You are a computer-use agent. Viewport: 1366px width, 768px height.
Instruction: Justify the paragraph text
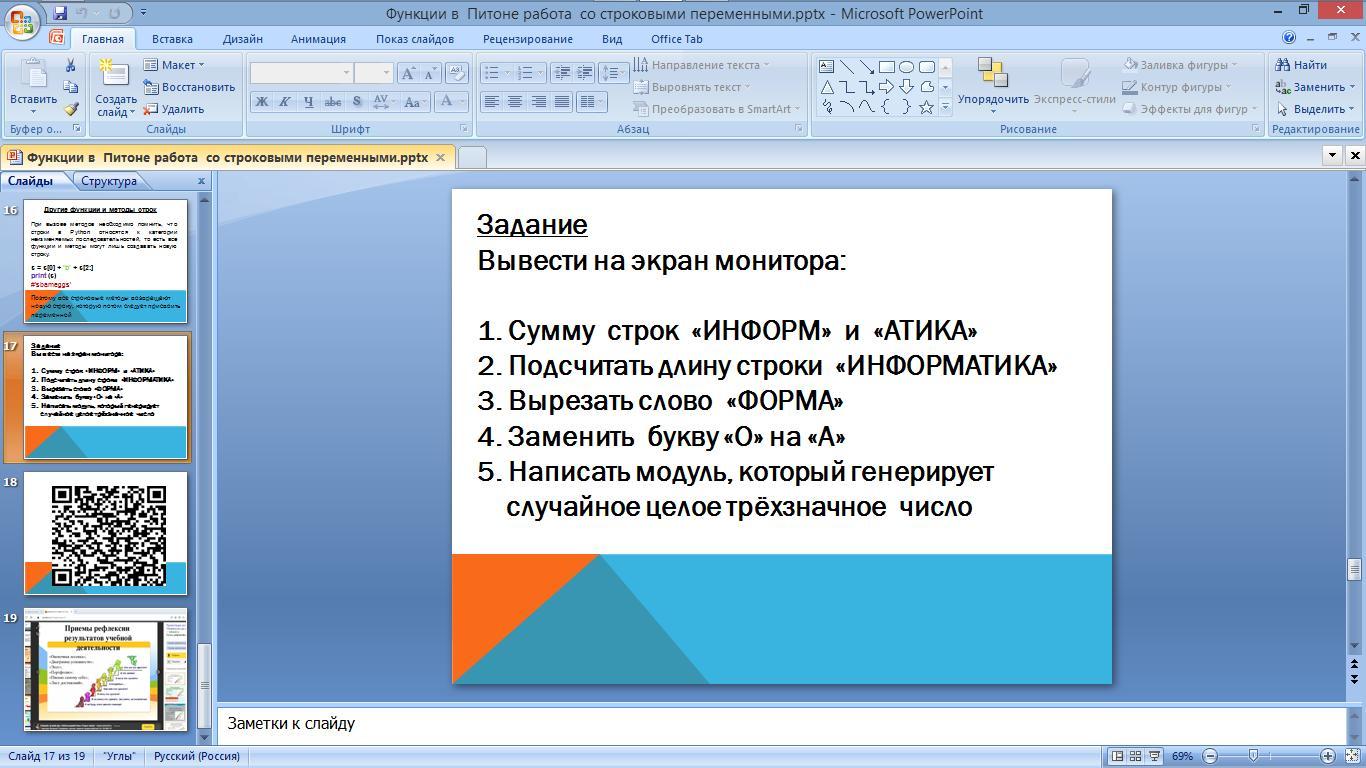(x=561, y=101)
